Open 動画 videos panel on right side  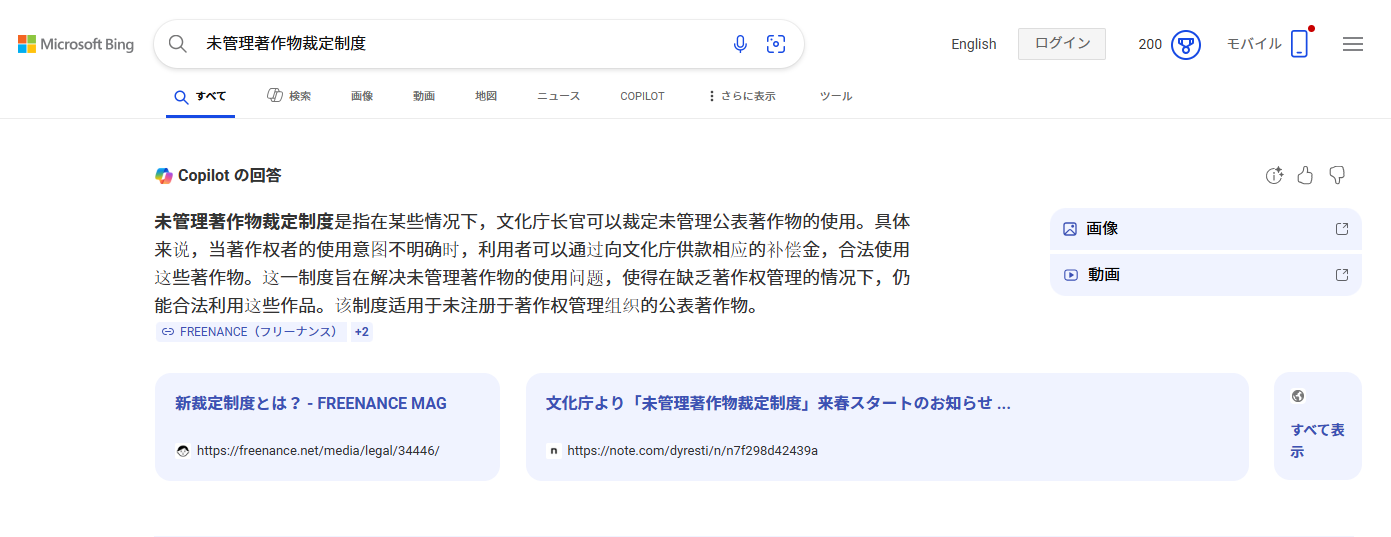coord(1205,275)
